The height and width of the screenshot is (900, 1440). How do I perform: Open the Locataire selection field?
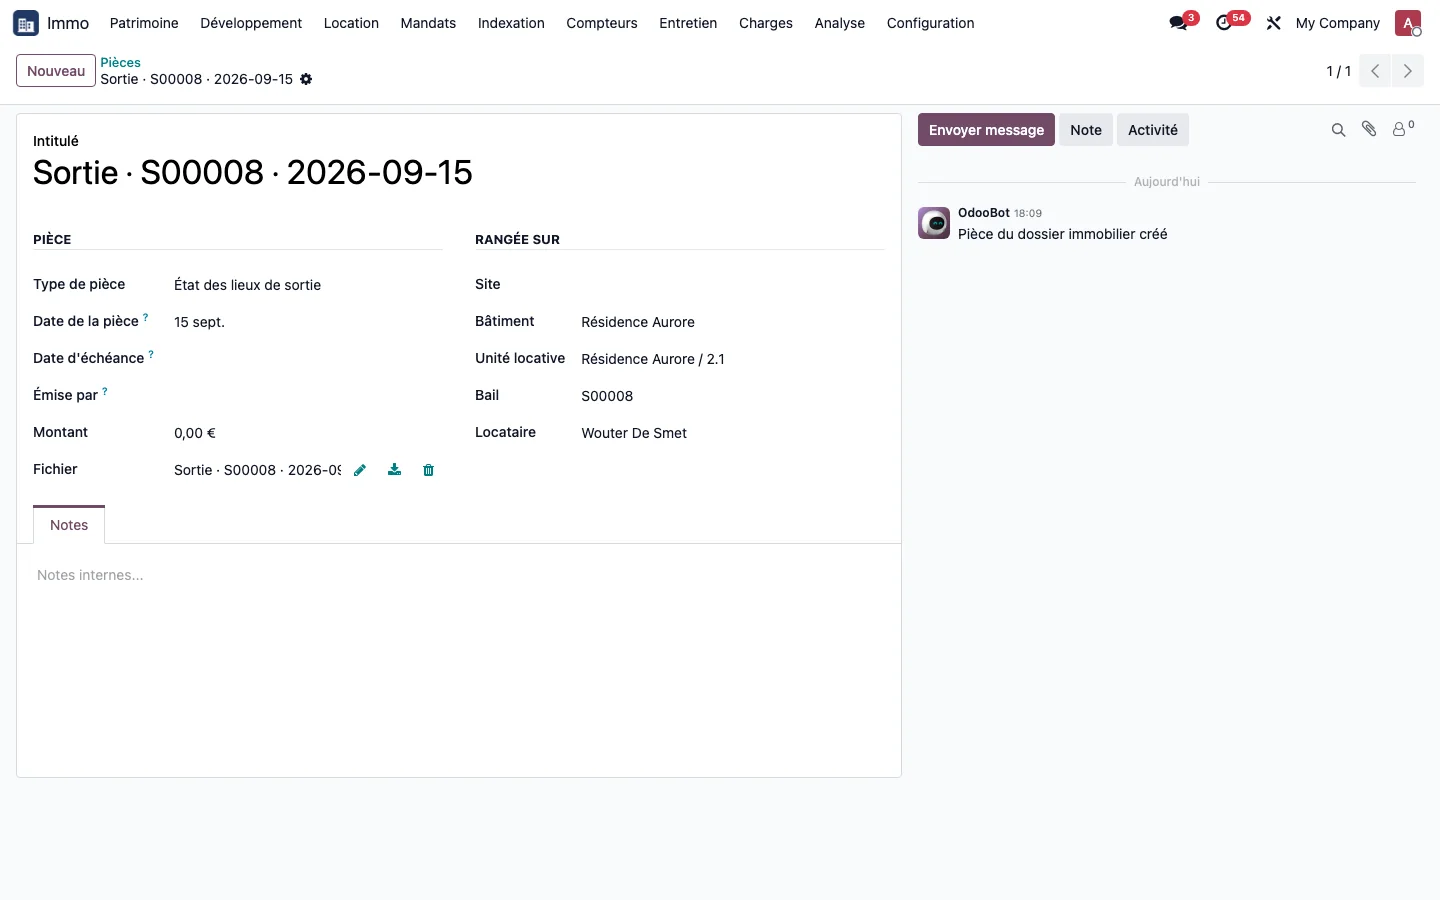click(733, 433)
